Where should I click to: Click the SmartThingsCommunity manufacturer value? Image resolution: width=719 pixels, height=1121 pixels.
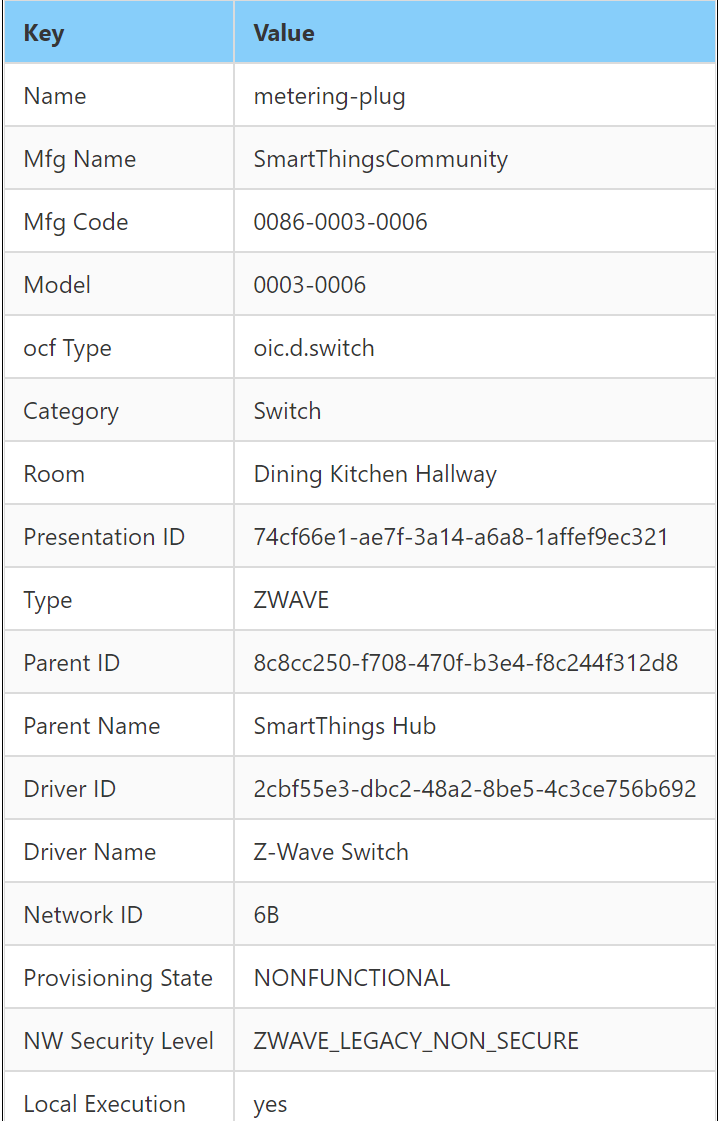(380, 159)
